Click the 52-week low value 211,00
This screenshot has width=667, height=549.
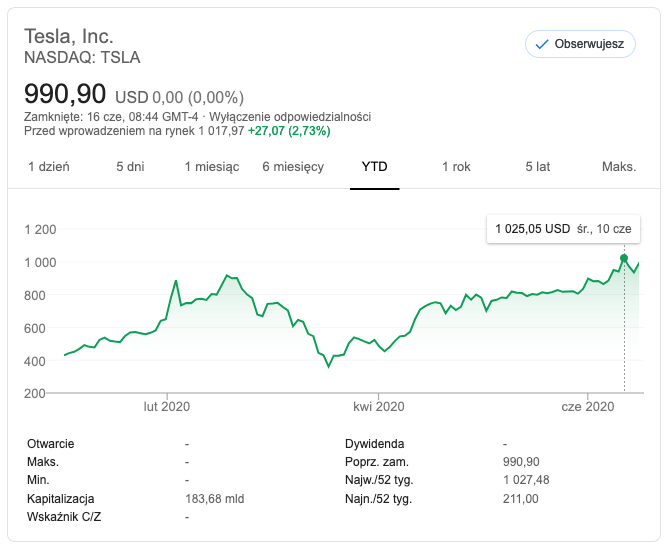point(521,498)
